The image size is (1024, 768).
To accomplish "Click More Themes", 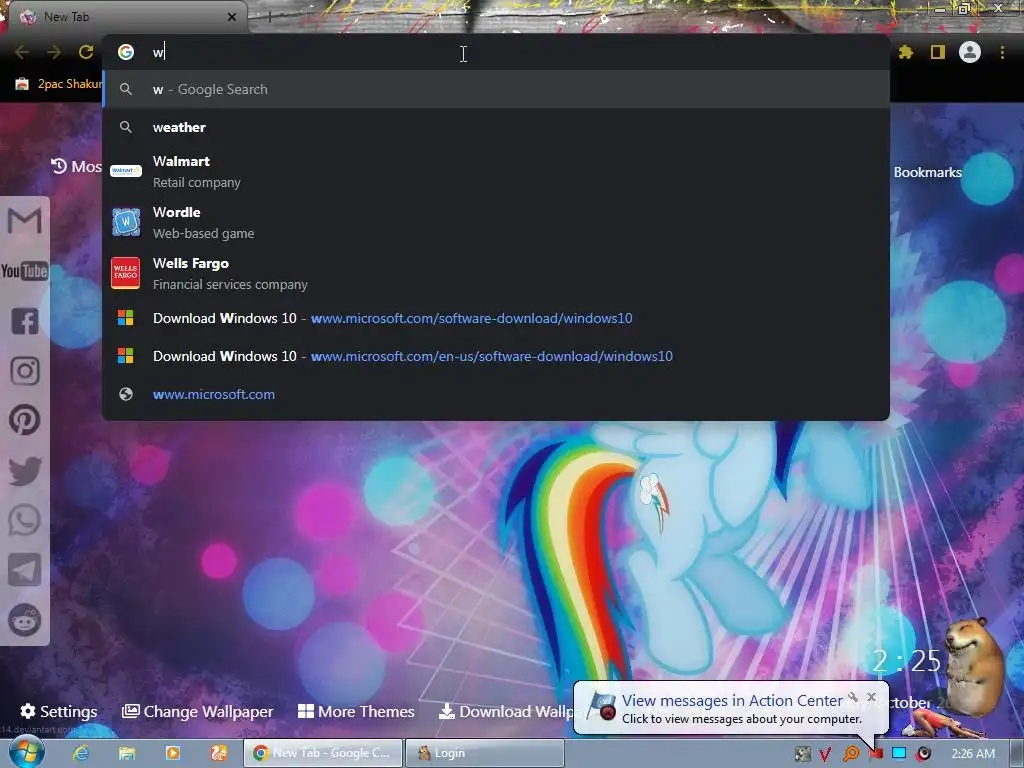I will point(356,711).
